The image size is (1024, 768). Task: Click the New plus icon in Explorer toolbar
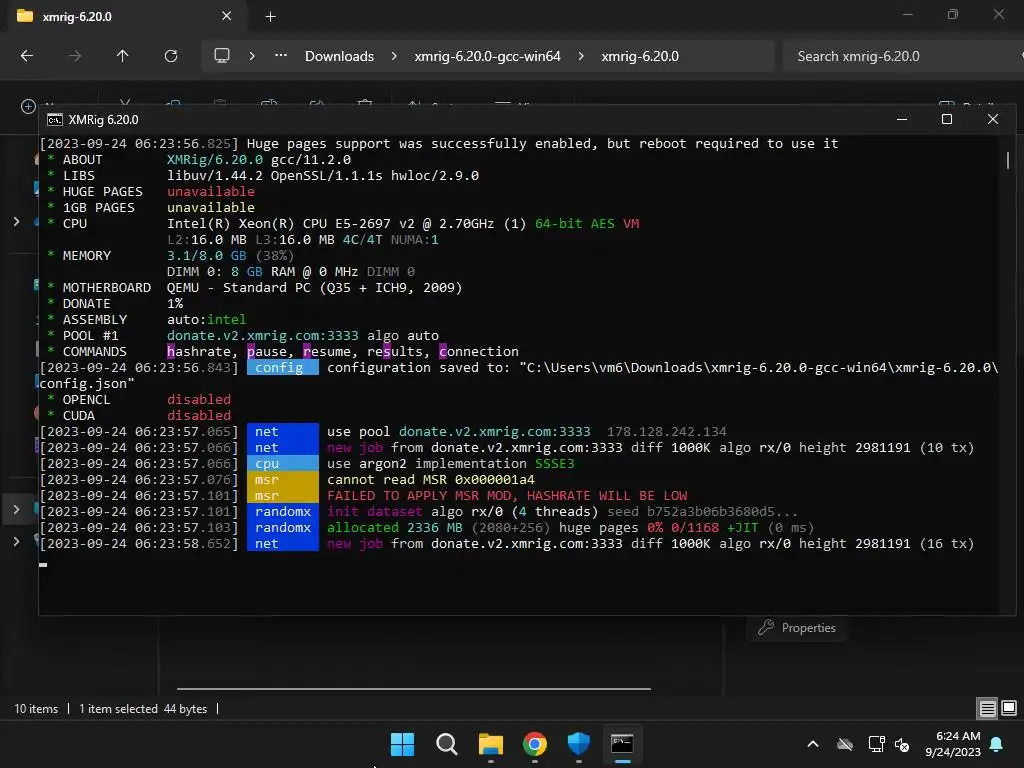(28, 106)
